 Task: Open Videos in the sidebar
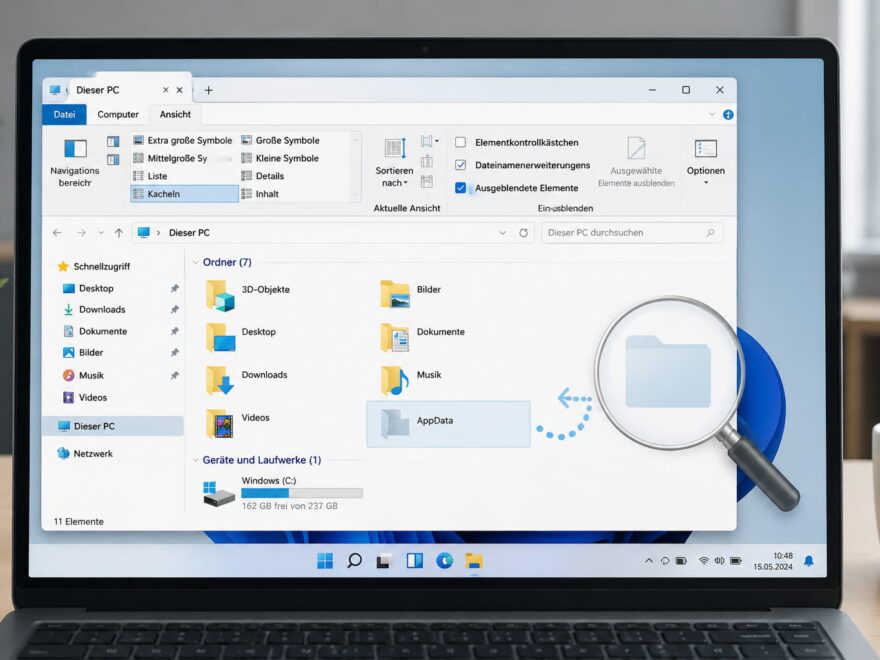coord(85,397)
